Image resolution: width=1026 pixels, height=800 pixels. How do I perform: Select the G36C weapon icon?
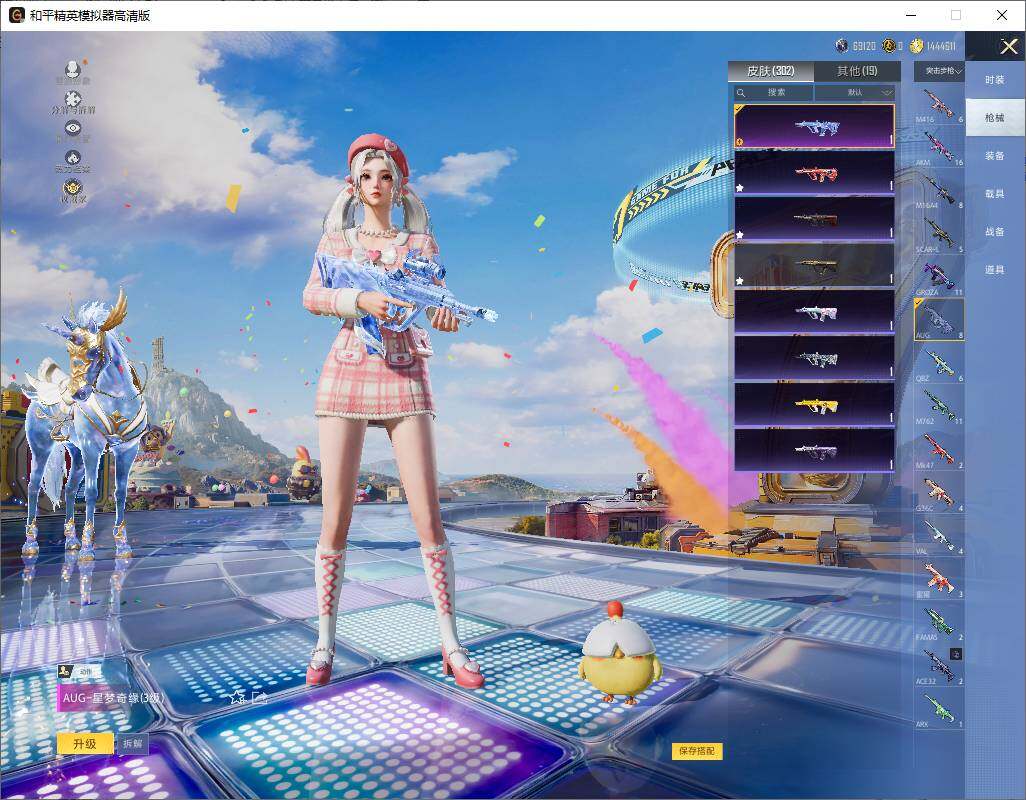coord(939,493)
